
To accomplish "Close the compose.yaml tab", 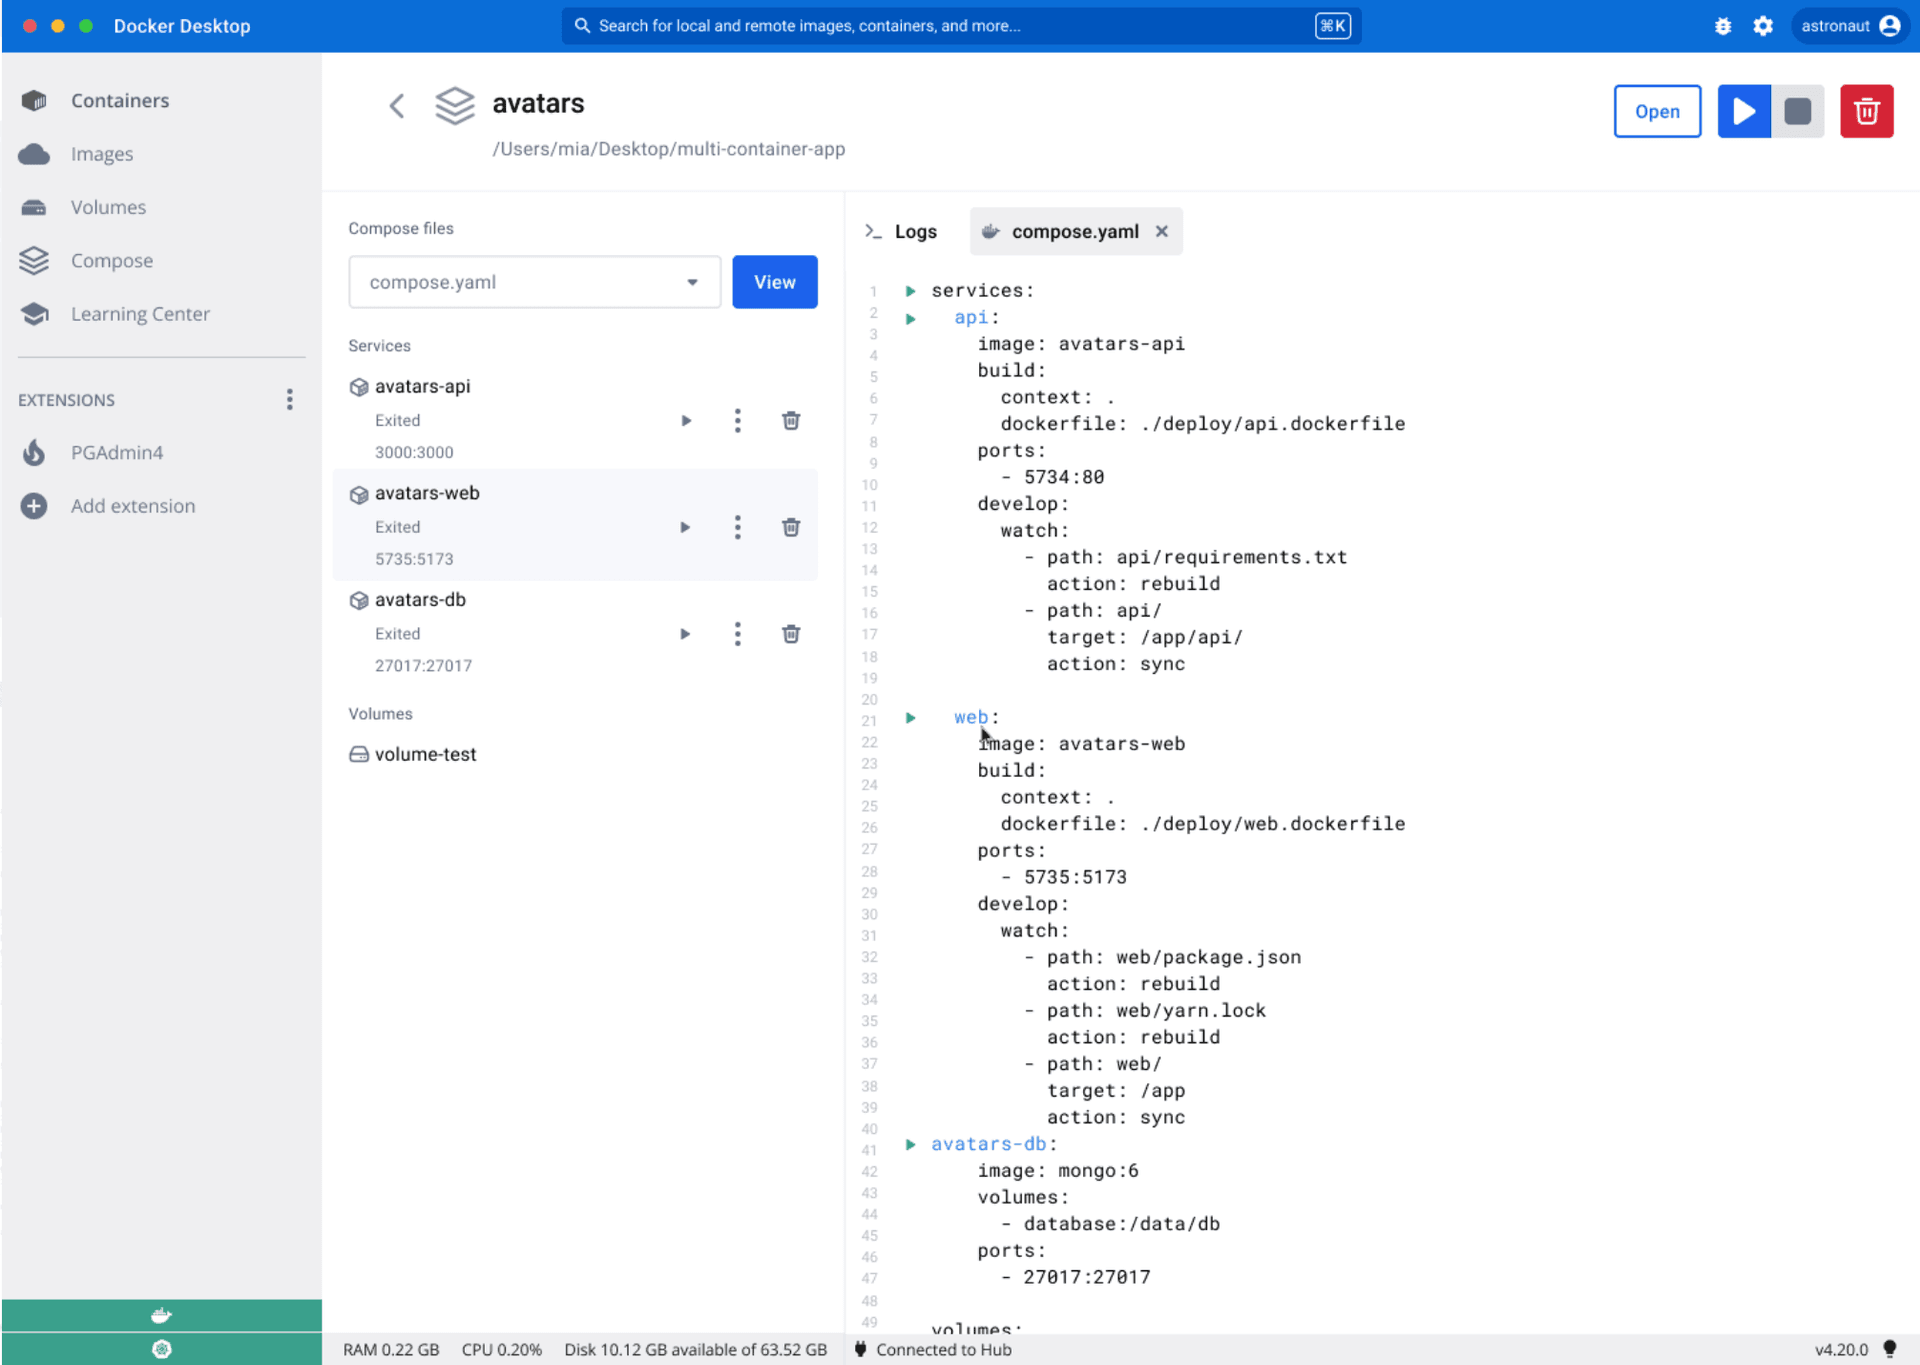I will click(x=1161, y=232).
